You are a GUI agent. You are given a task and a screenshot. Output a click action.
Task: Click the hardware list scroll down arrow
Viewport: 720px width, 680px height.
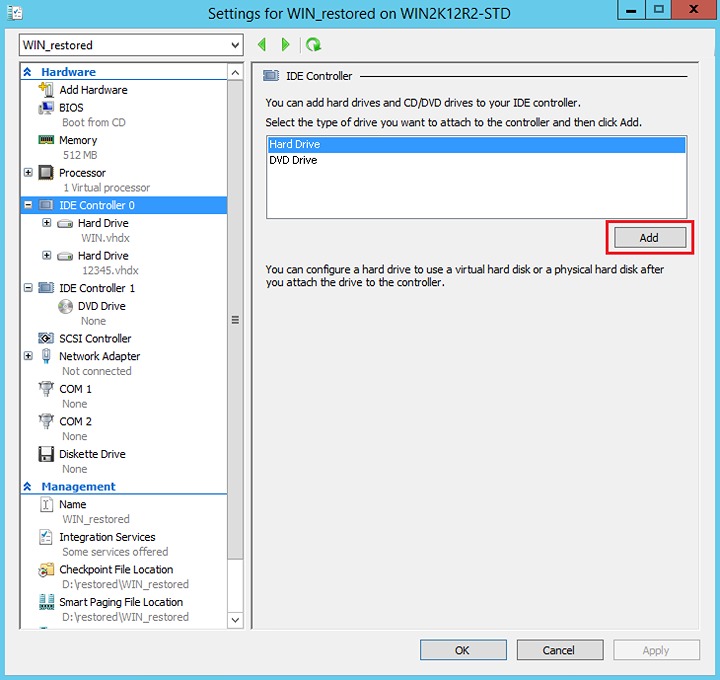236,620
